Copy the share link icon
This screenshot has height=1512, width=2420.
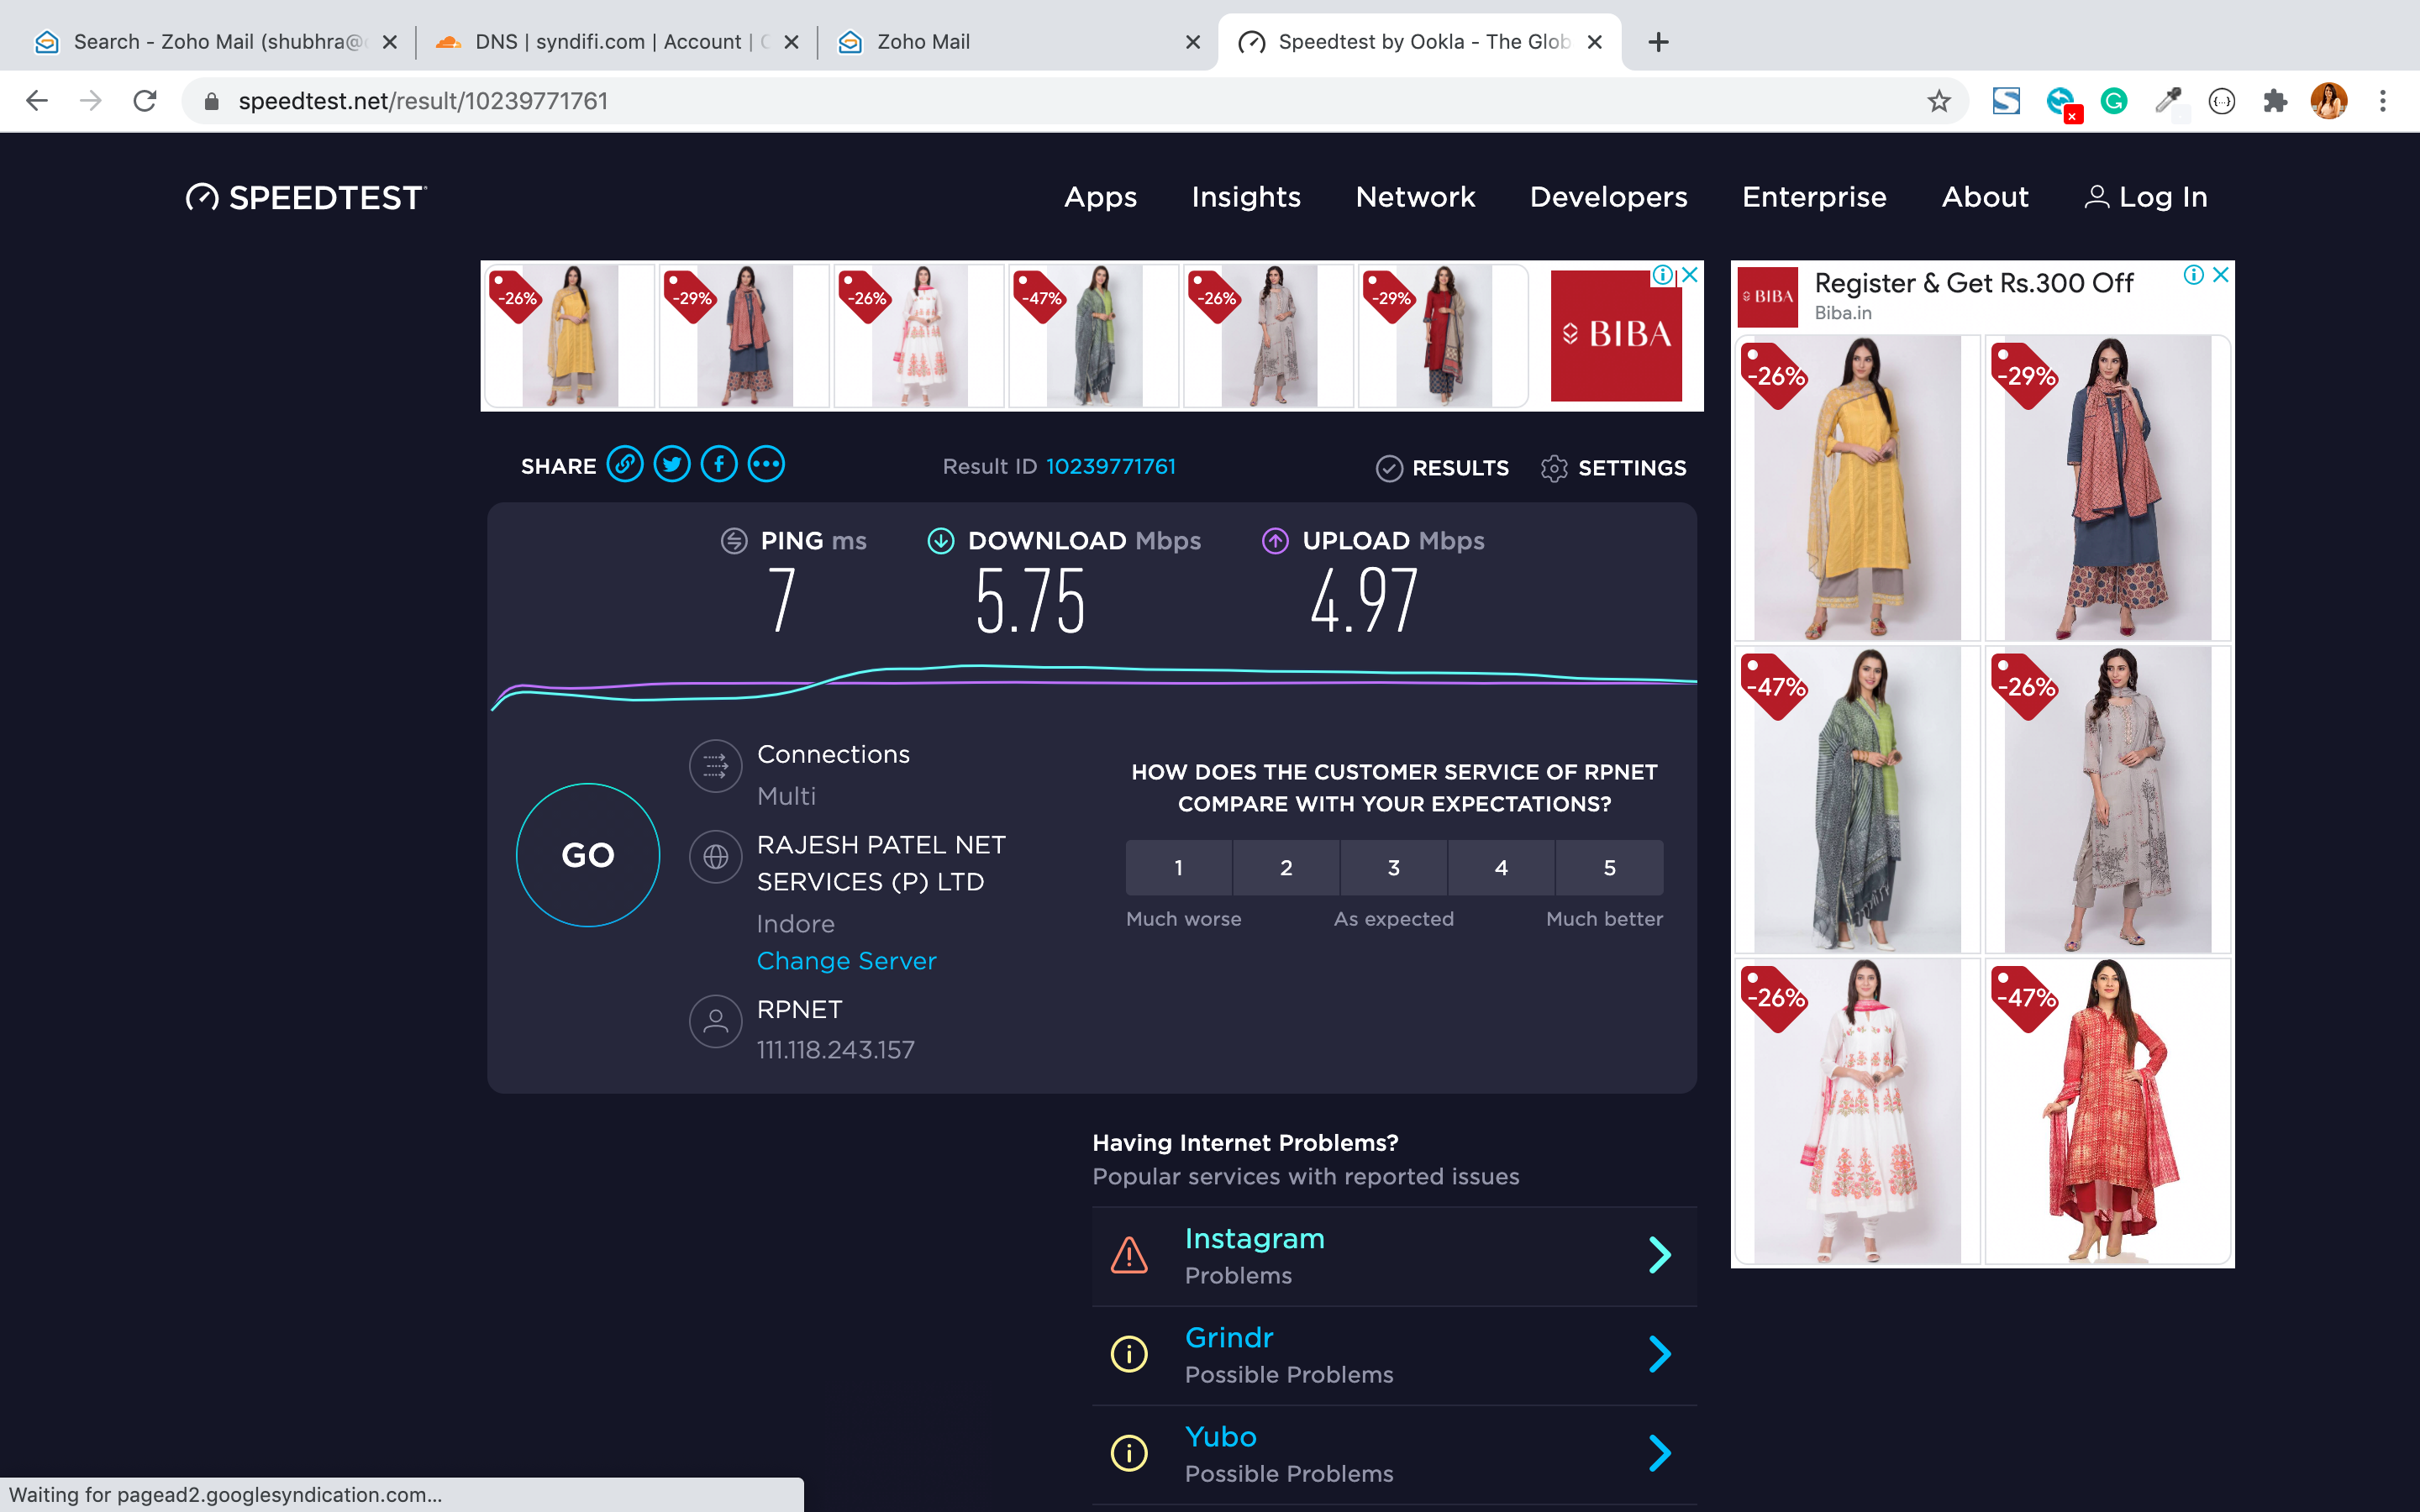tap(625, 465)
